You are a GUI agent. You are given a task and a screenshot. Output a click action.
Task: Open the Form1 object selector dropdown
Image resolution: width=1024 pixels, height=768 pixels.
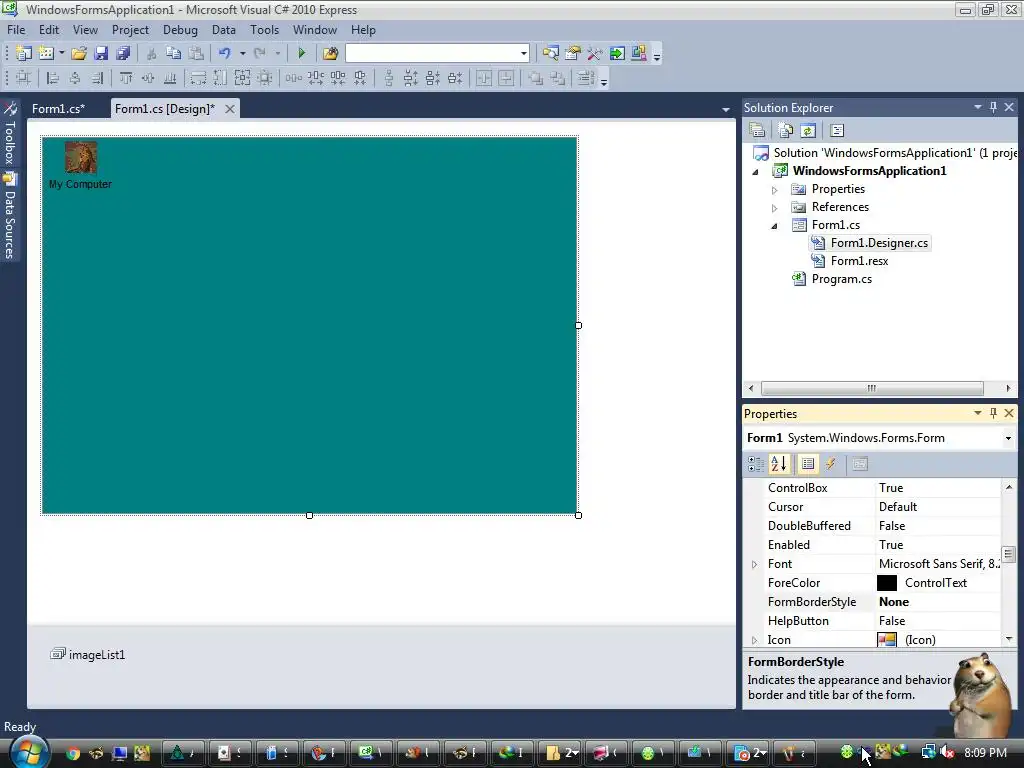[x=1008, y=438]
